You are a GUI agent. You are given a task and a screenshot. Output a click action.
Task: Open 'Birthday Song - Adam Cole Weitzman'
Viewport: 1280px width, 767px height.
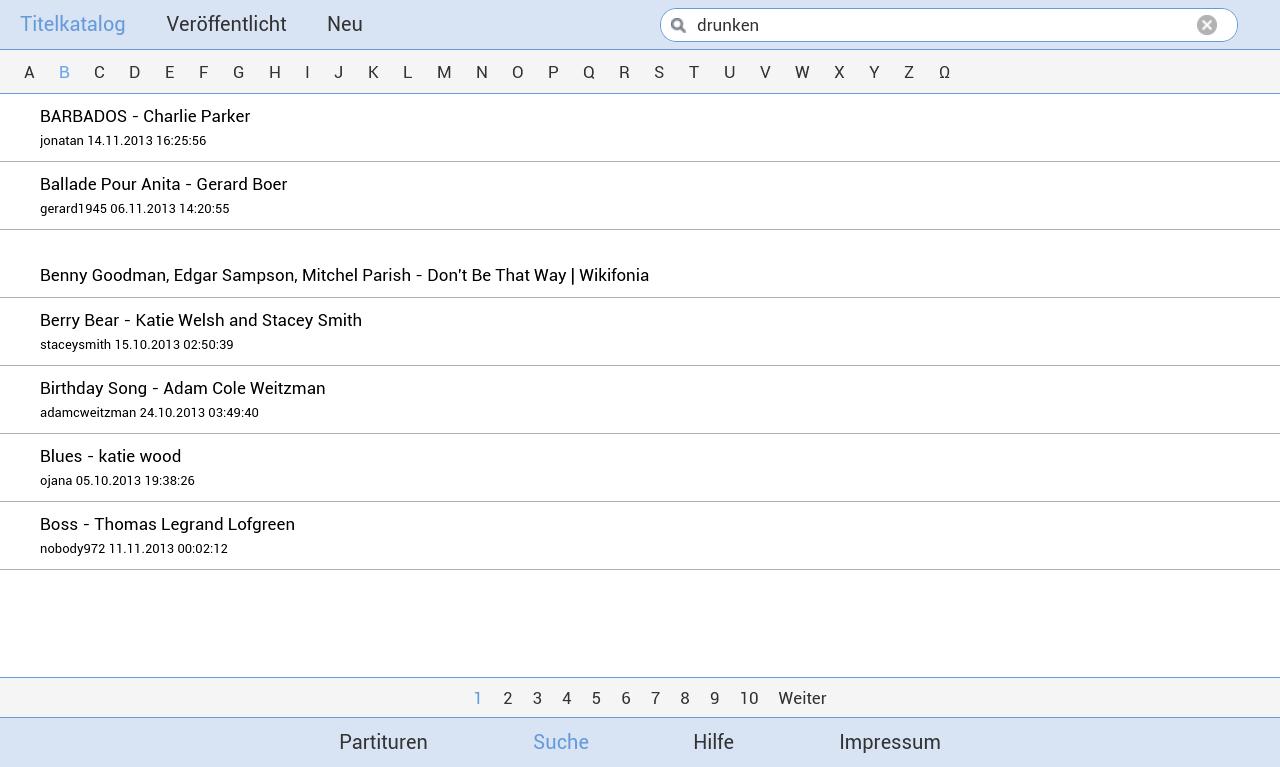(640, 400)
